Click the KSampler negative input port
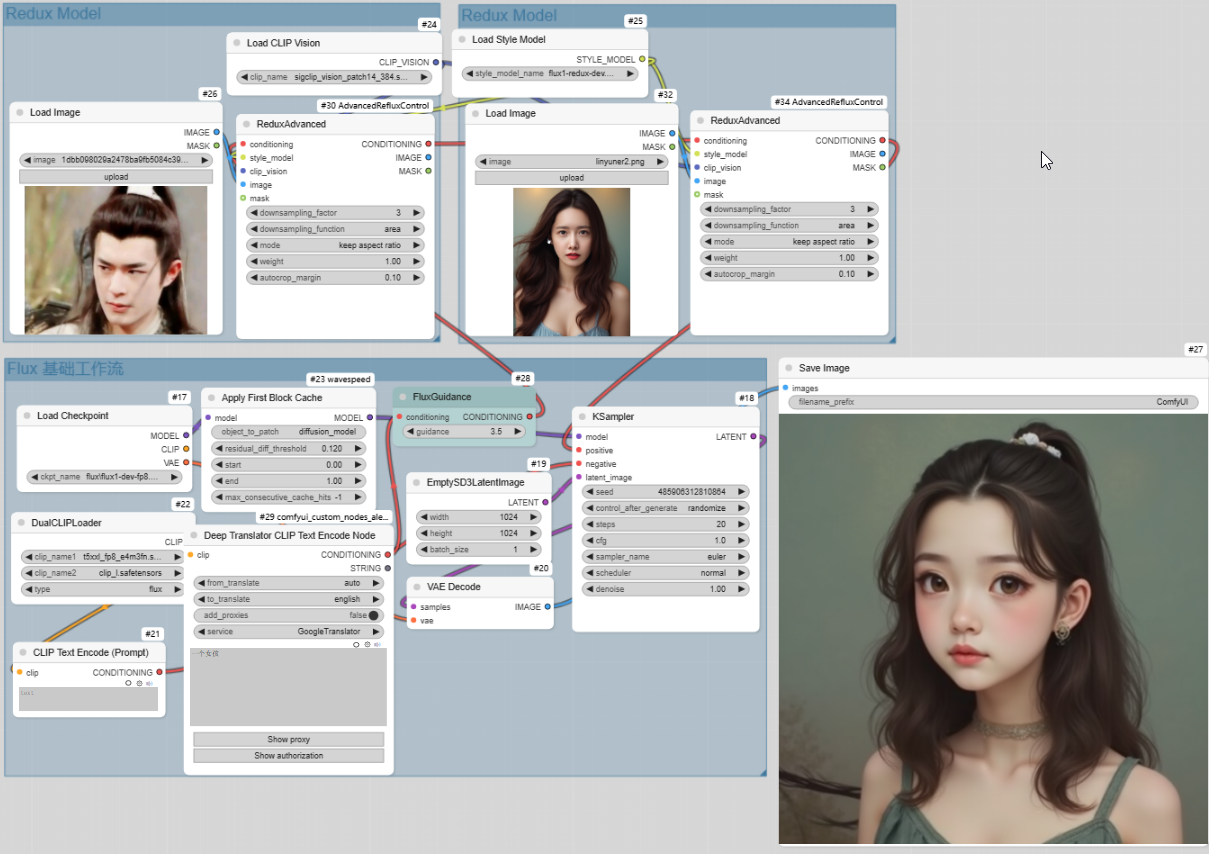 tap(578, 464)
